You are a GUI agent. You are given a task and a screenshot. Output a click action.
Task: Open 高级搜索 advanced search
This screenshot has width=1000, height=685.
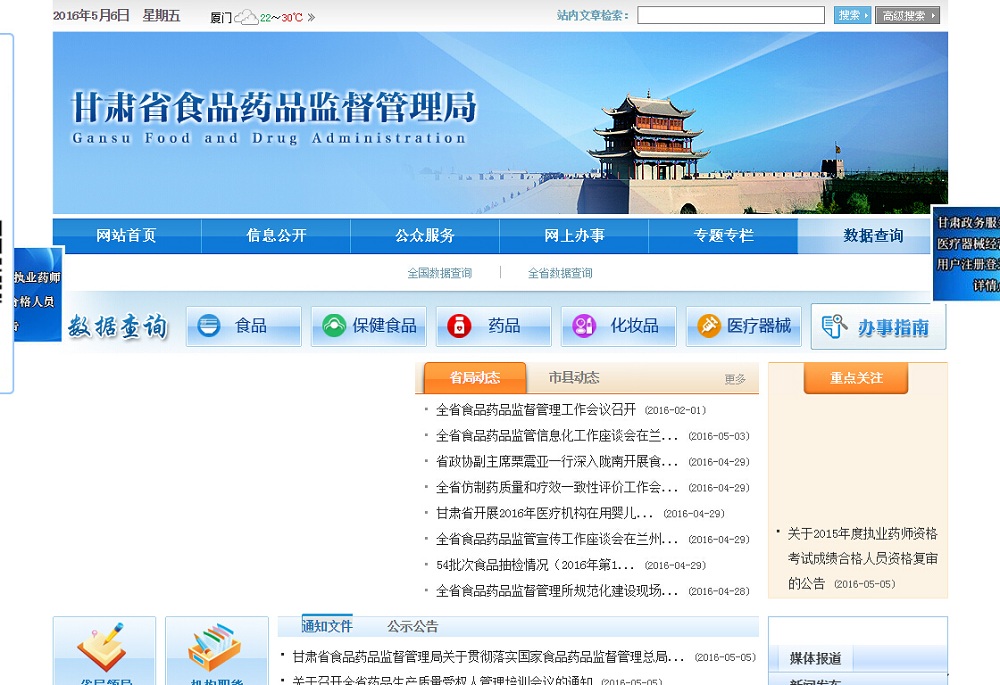coord(908,15)
